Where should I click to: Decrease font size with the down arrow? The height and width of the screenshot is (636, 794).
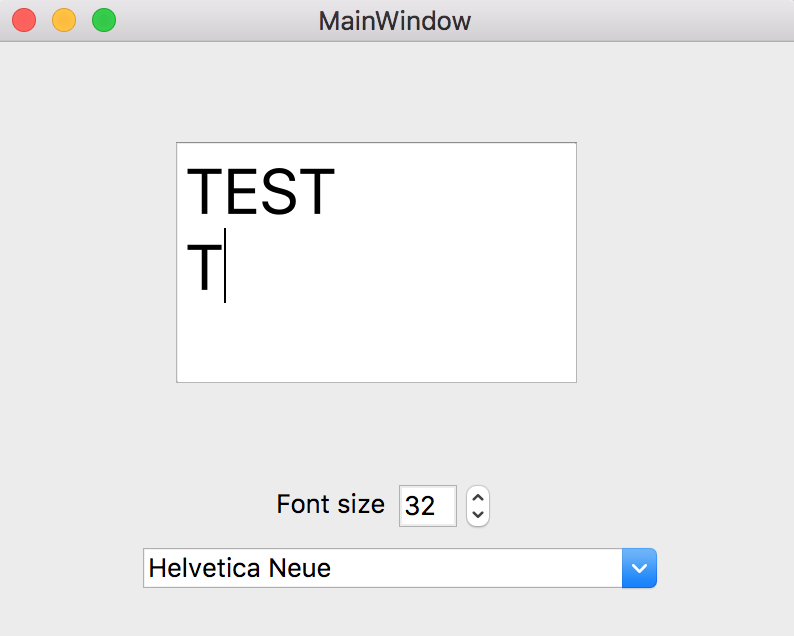(x=478, y=515)
